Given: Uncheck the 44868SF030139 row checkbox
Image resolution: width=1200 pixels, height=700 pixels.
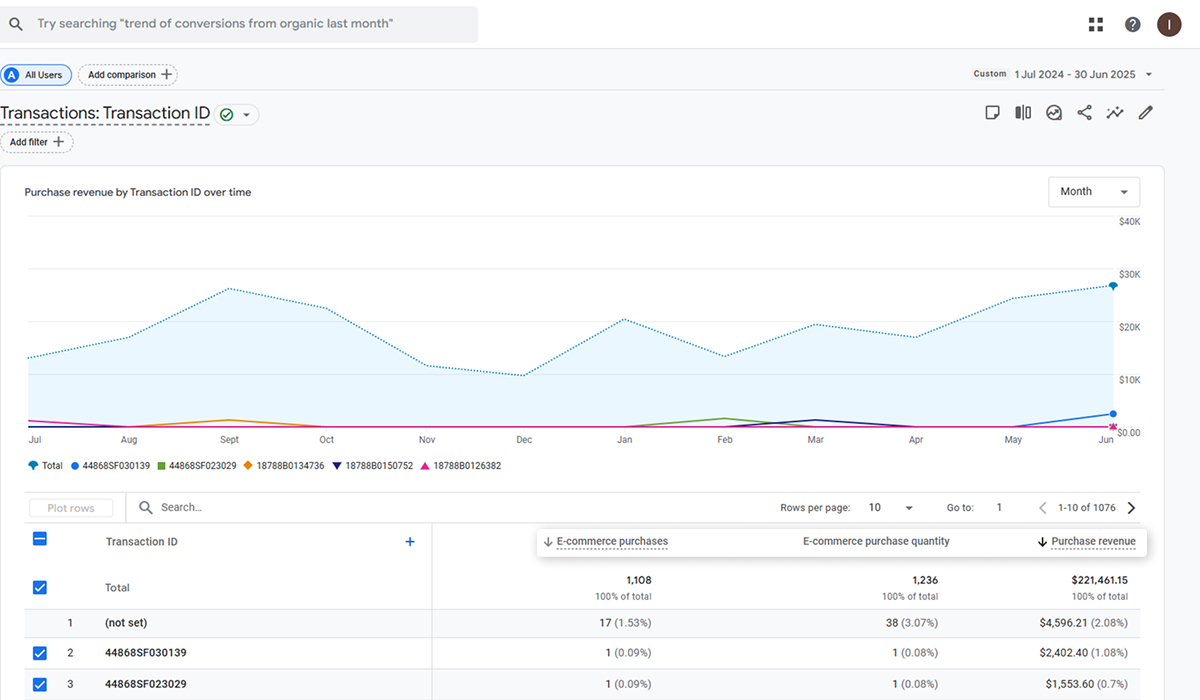Looking at the screenshot, I should 40,653.
